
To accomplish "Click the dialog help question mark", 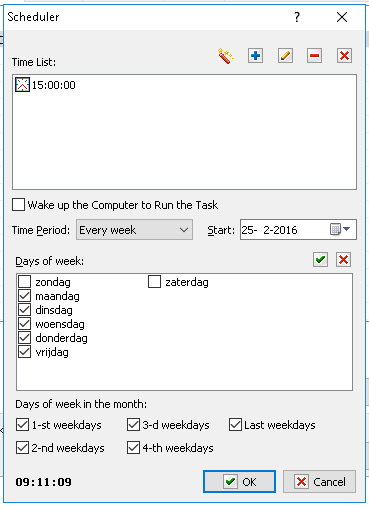I will tap(297, 17).
